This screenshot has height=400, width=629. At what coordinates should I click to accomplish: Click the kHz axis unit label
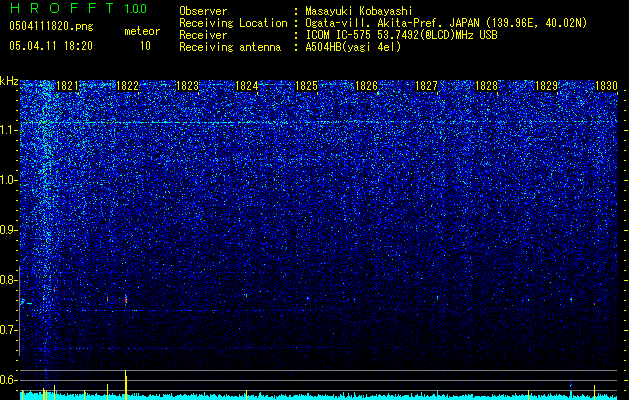(x=9, y=81)
